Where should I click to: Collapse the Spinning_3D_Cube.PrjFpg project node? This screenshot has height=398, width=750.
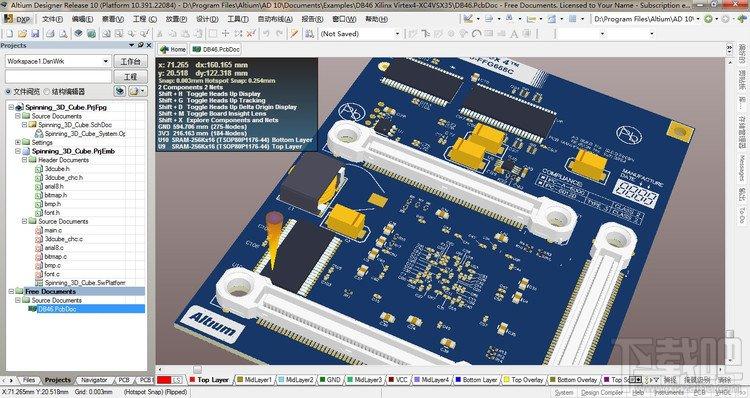(11, 107)
